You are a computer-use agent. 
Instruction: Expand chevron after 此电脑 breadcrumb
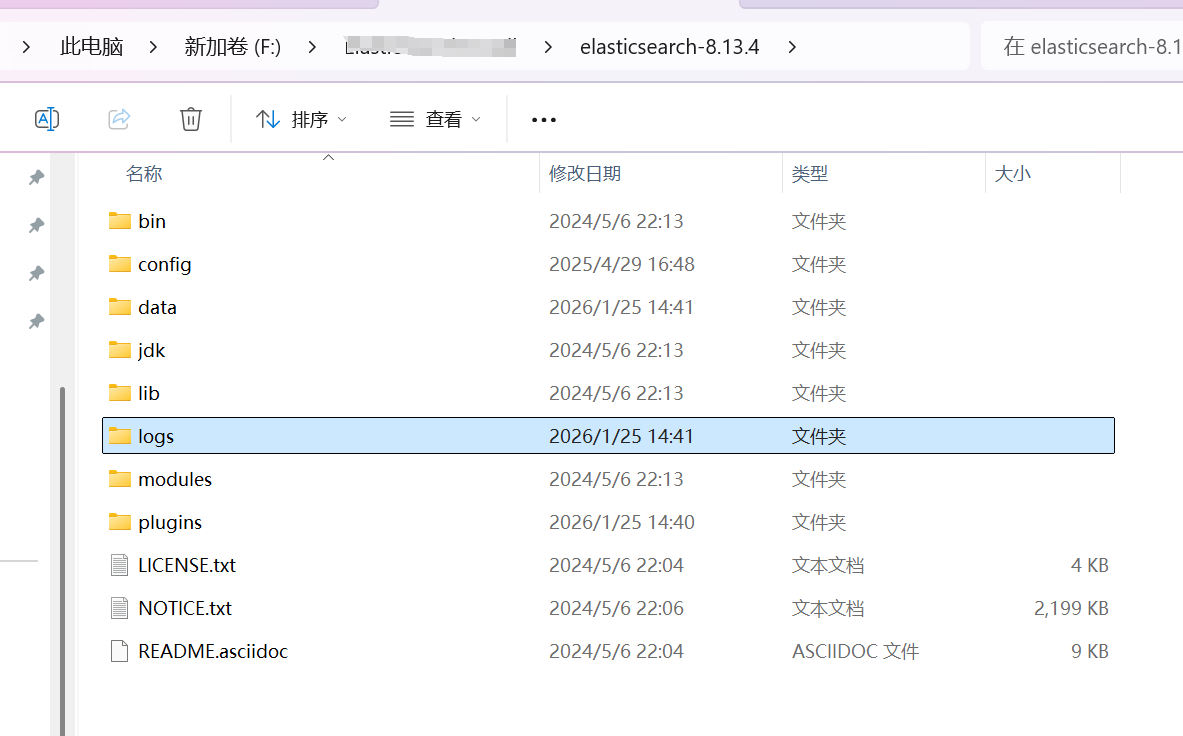(153, 47)
